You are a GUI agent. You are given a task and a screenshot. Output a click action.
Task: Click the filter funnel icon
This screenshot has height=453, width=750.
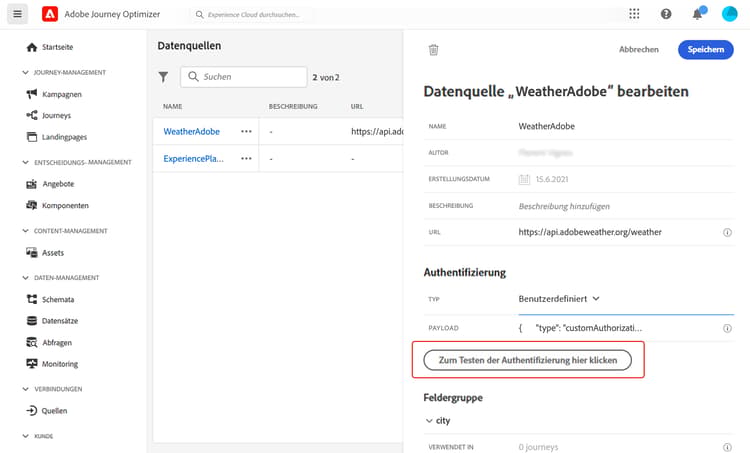[163, 77]
